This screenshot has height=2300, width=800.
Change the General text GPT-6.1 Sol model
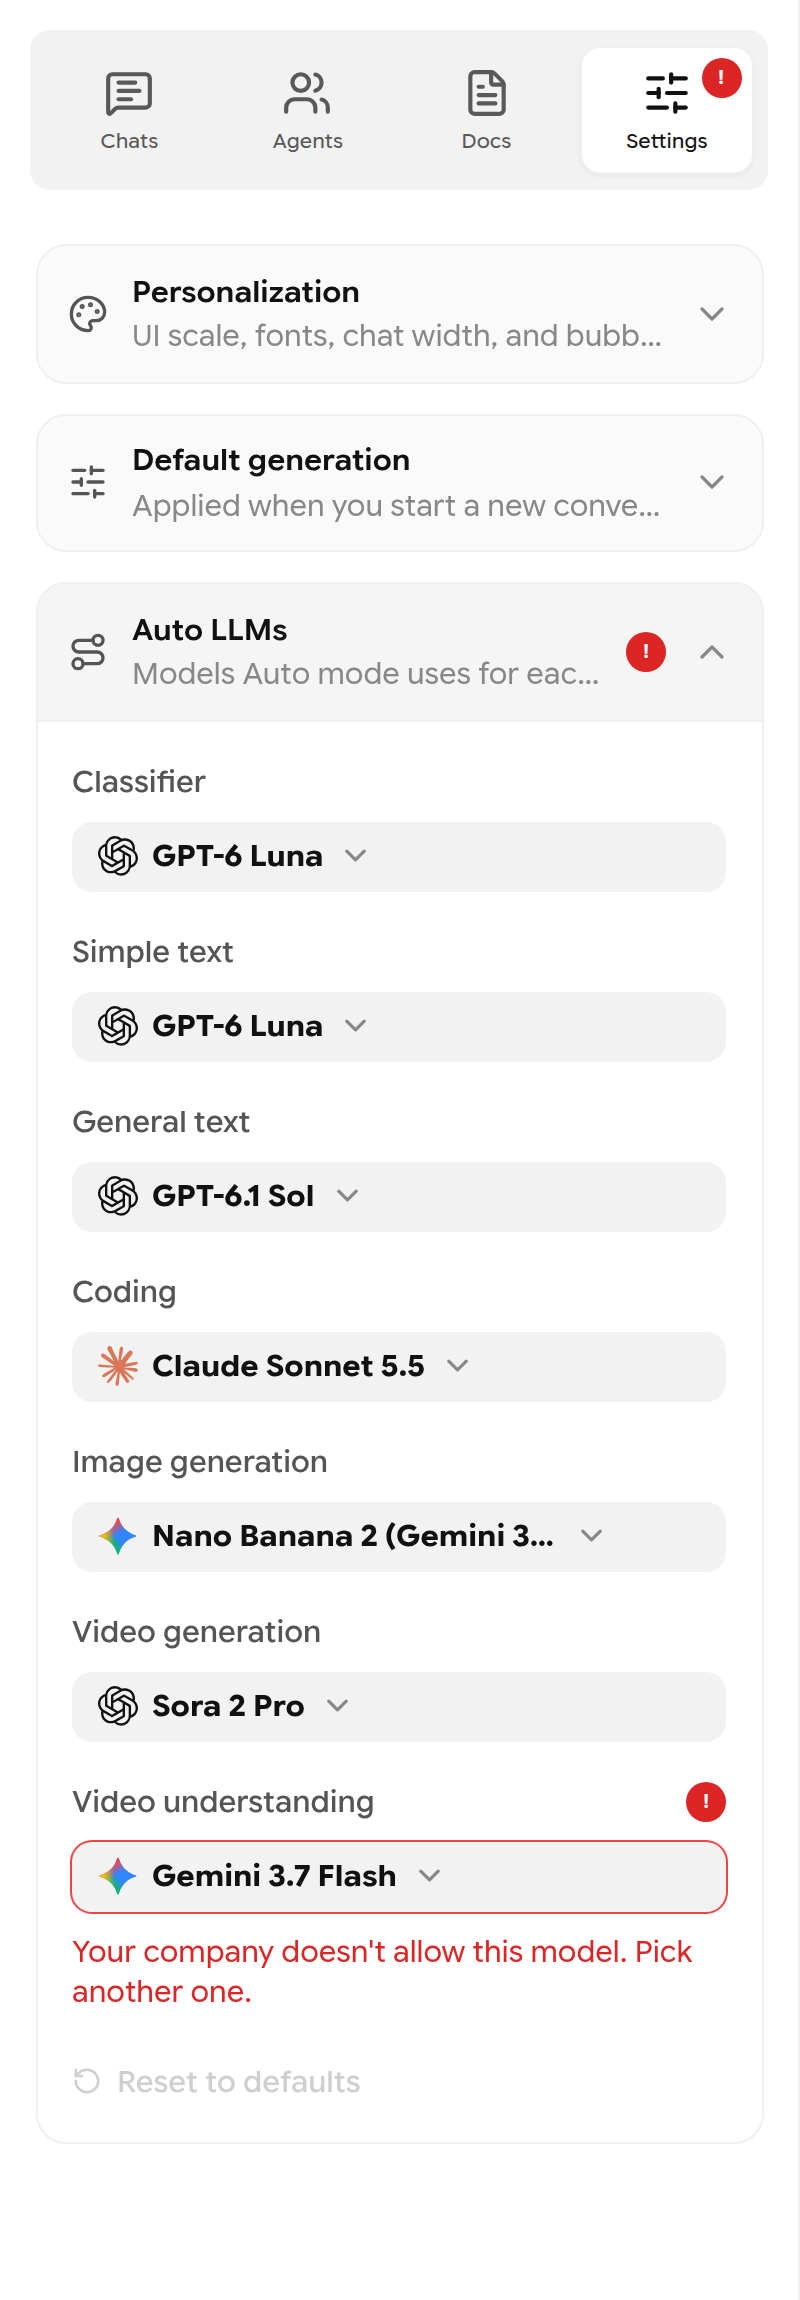[x=399, y=1197]
